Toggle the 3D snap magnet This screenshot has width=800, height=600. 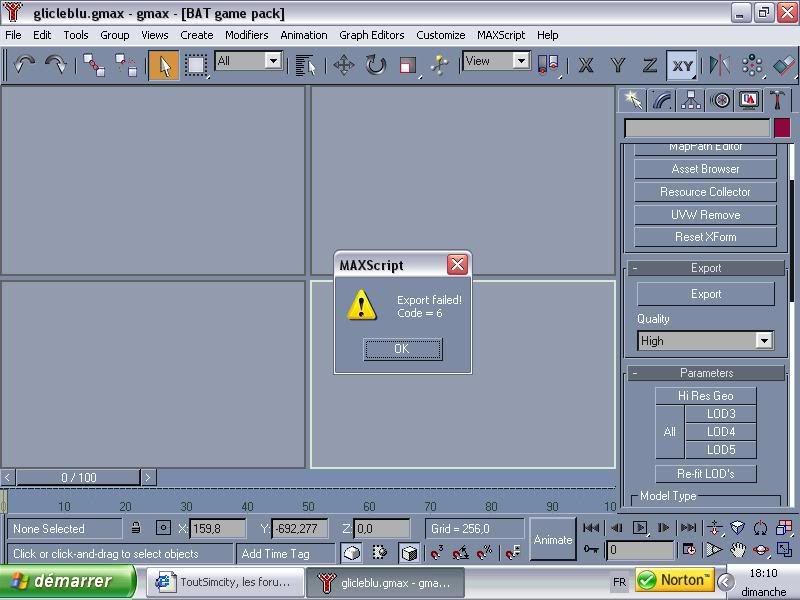click(437, 553)
